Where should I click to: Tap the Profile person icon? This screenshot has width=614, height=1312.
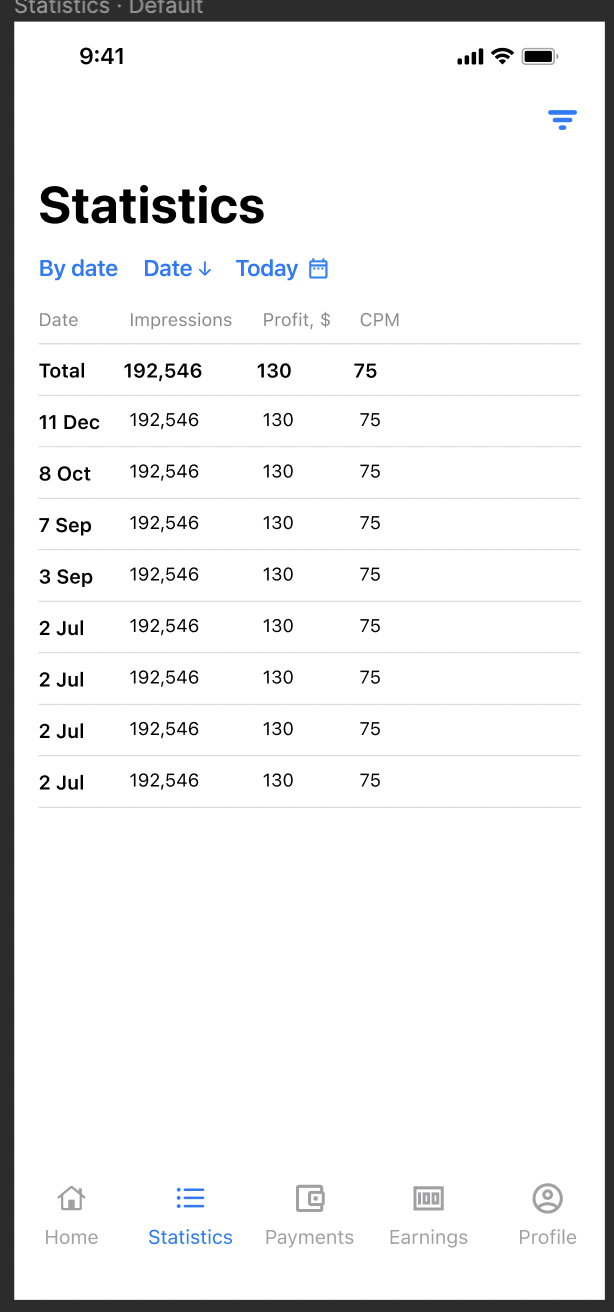(547, 1198)
